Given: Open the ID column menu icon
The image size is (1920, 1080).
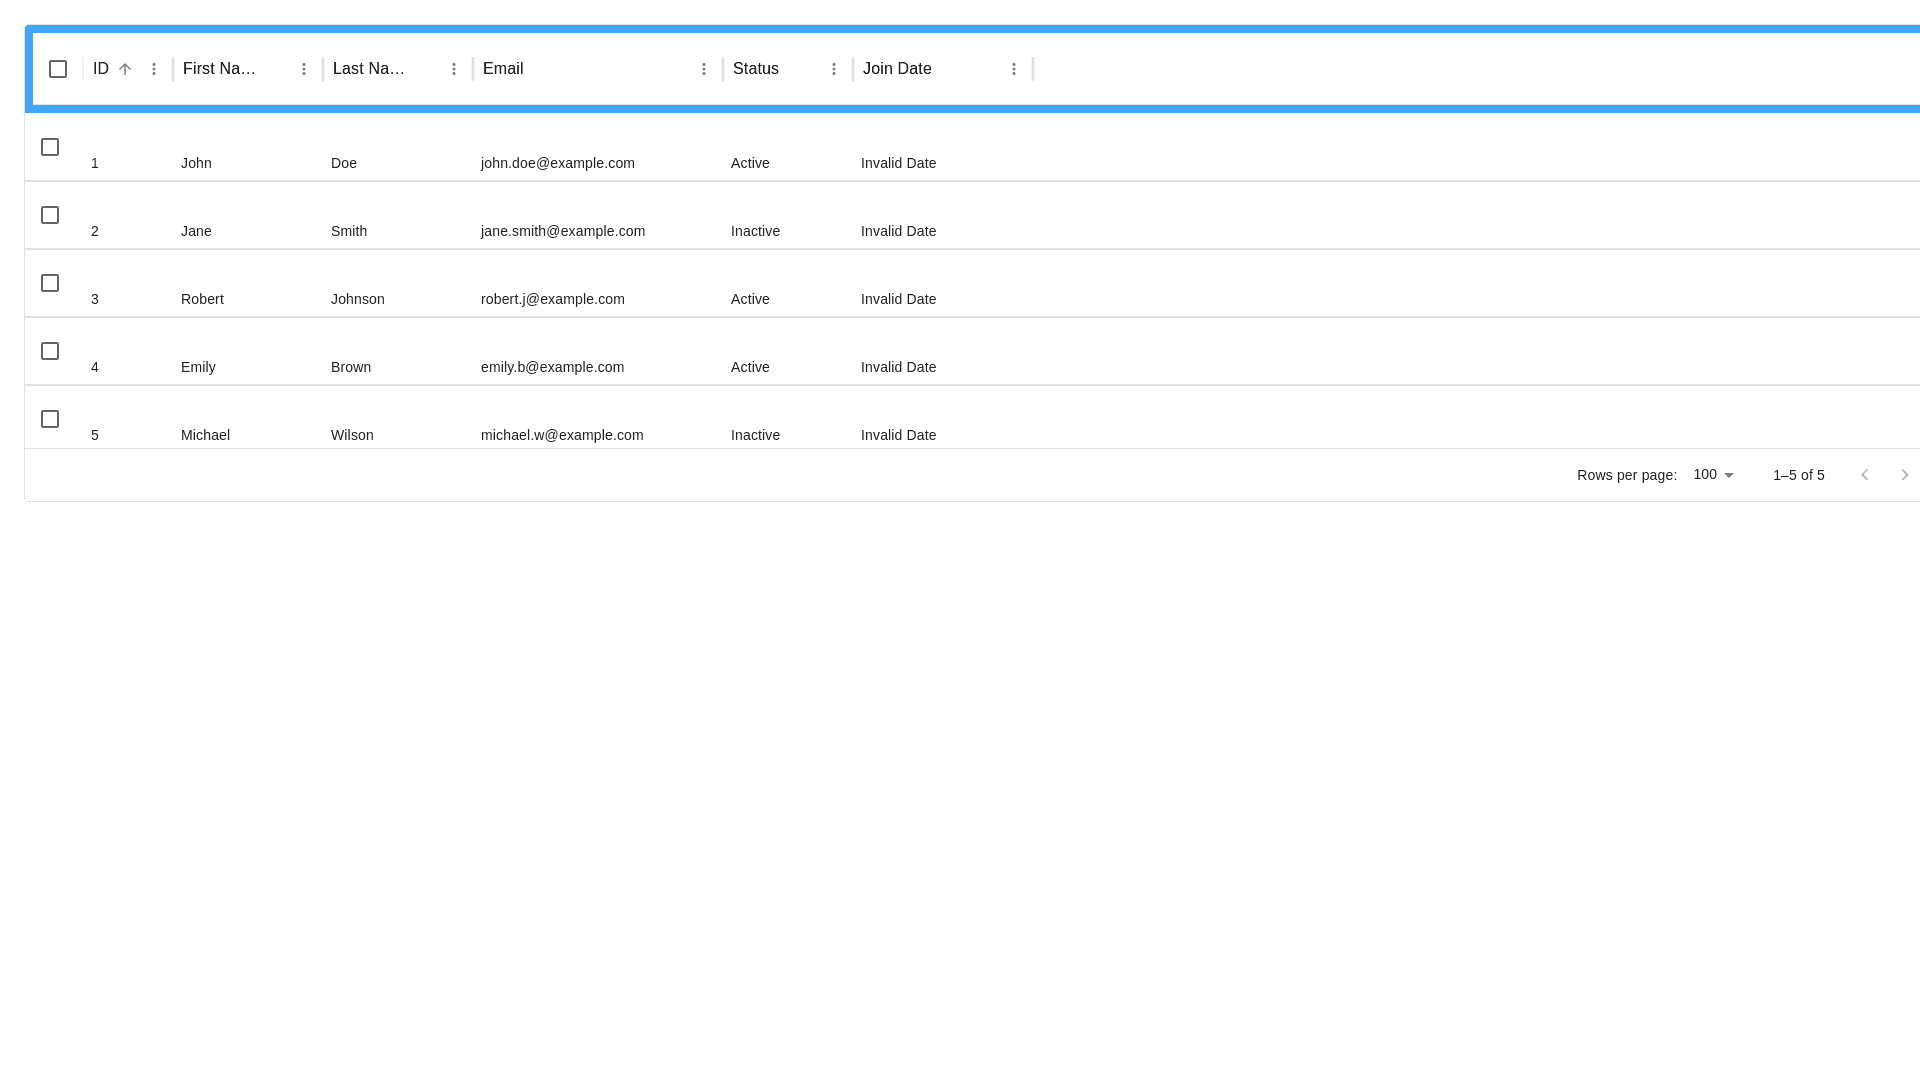Looking at the screenshot, I should click(154, 69).
